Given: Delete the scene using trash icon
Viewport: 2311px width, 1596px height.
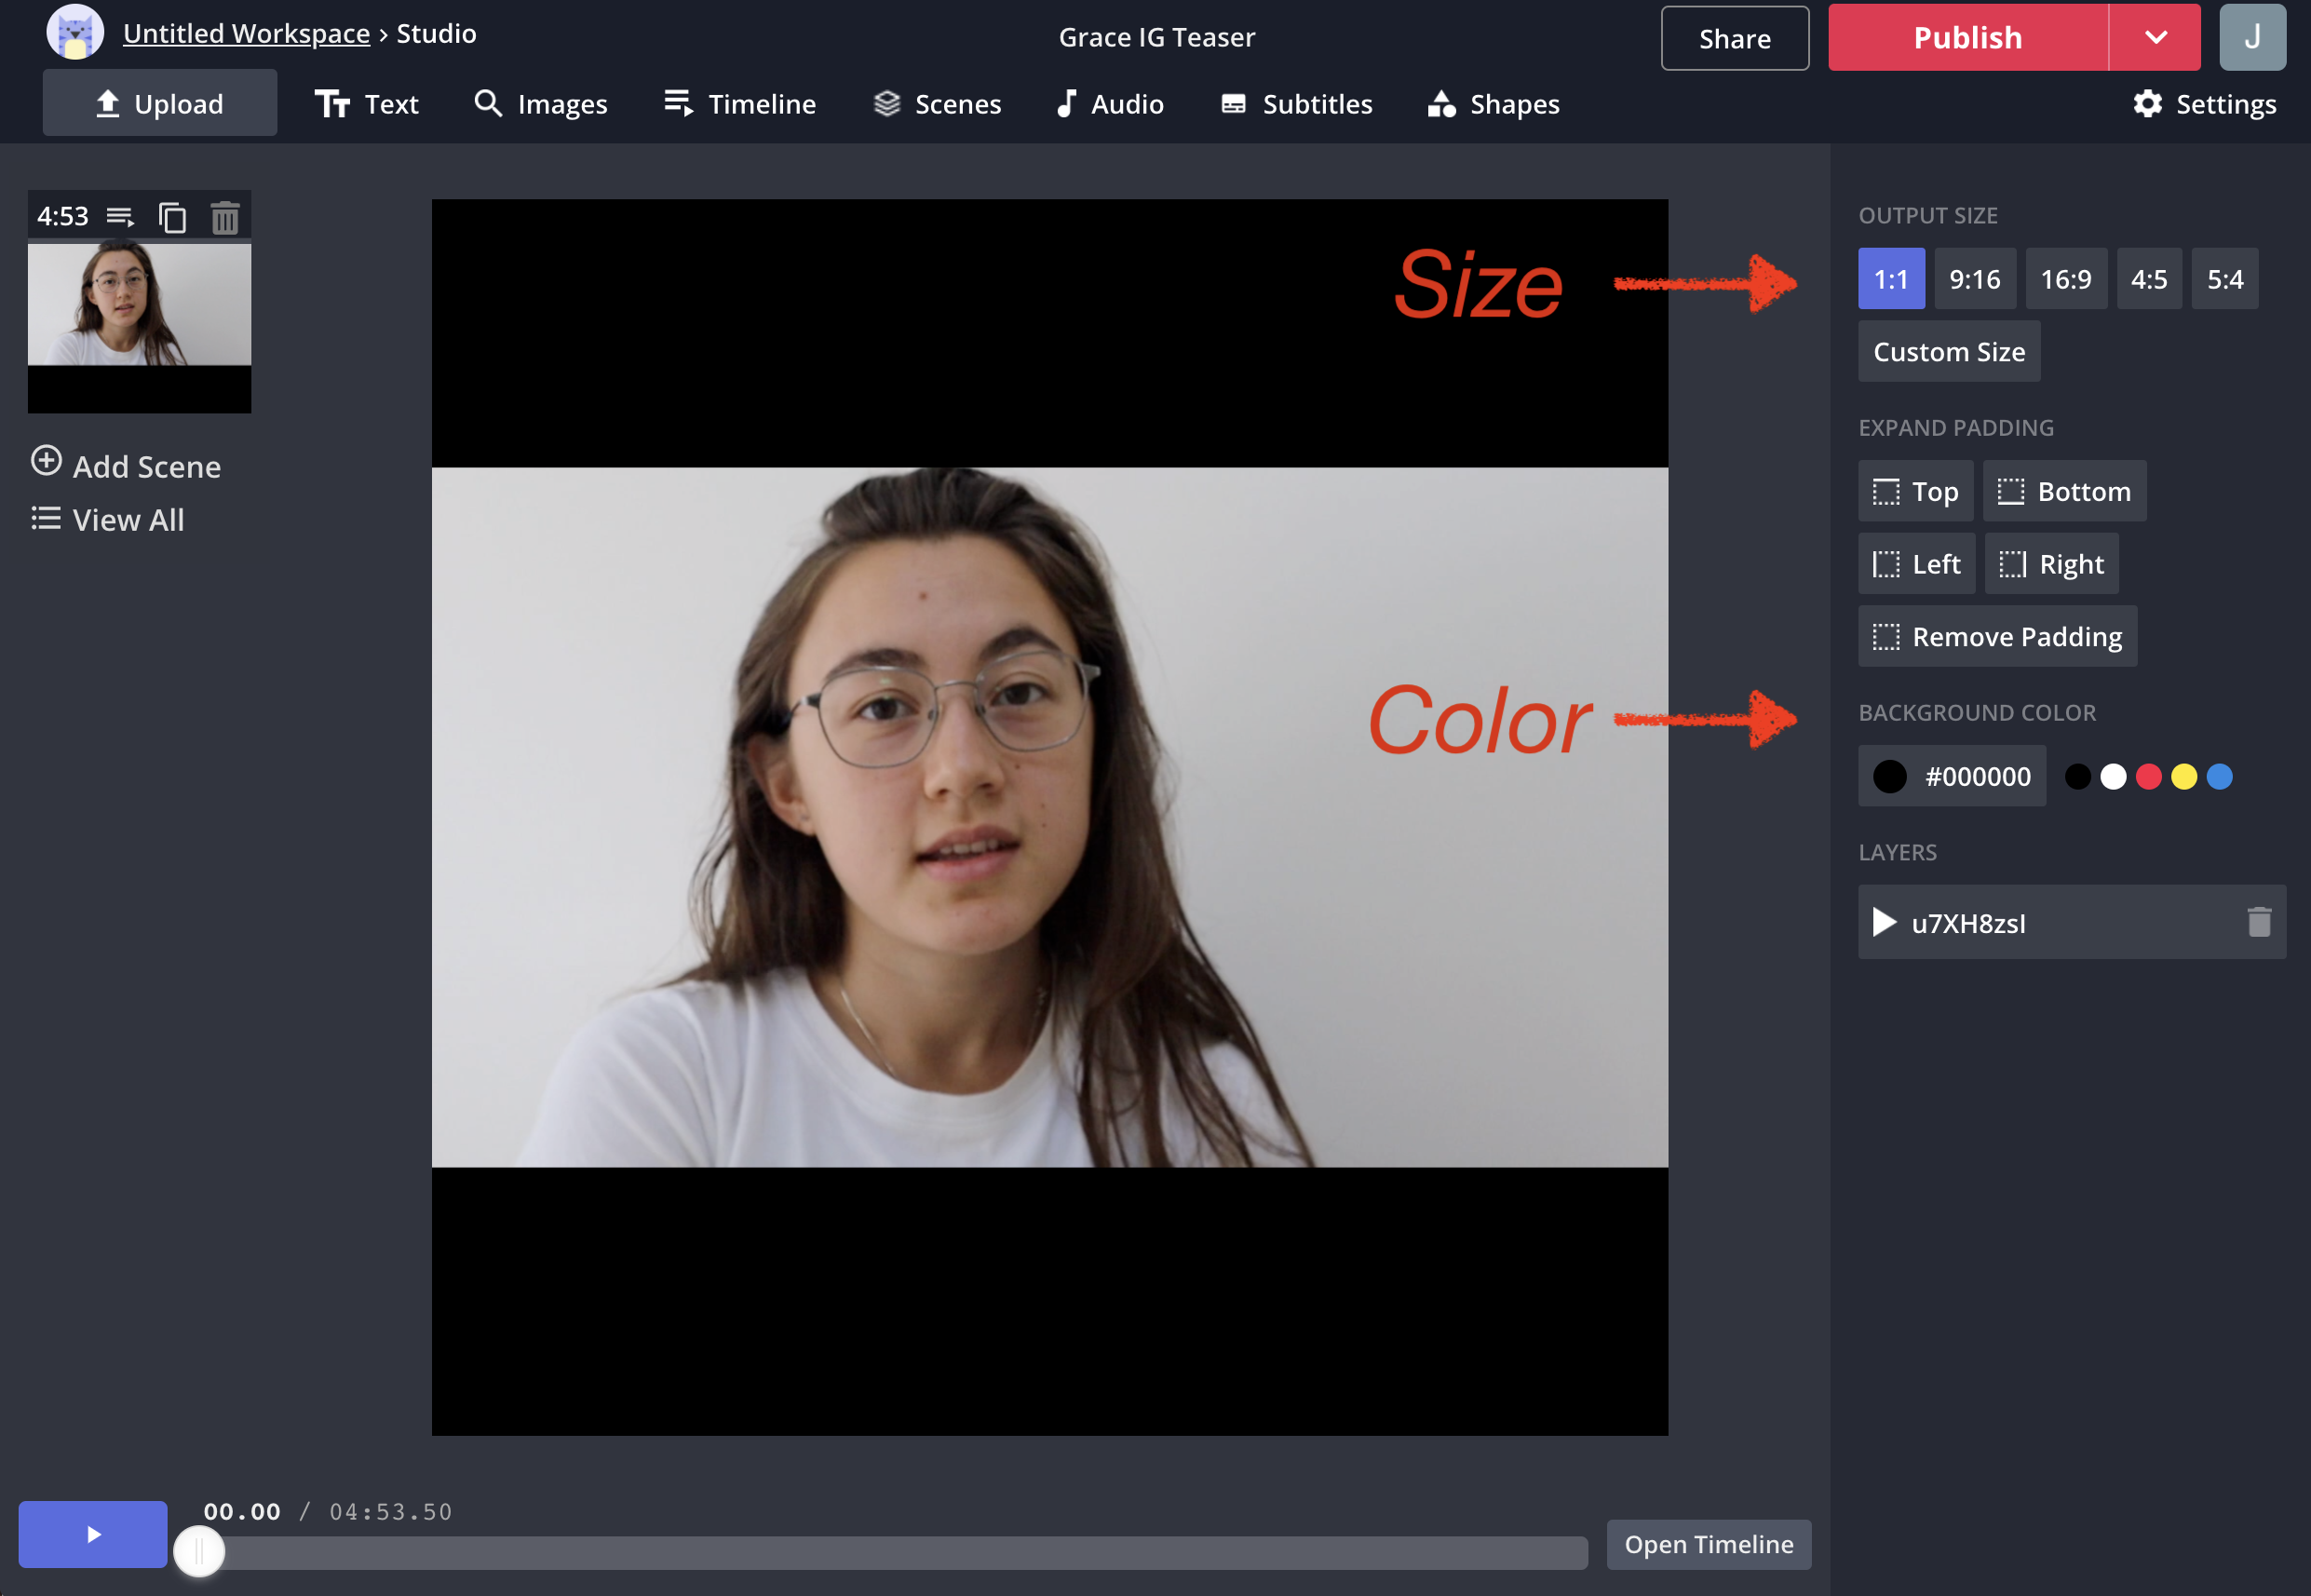Looking at the screenshot, I should (x=225, y=217).
